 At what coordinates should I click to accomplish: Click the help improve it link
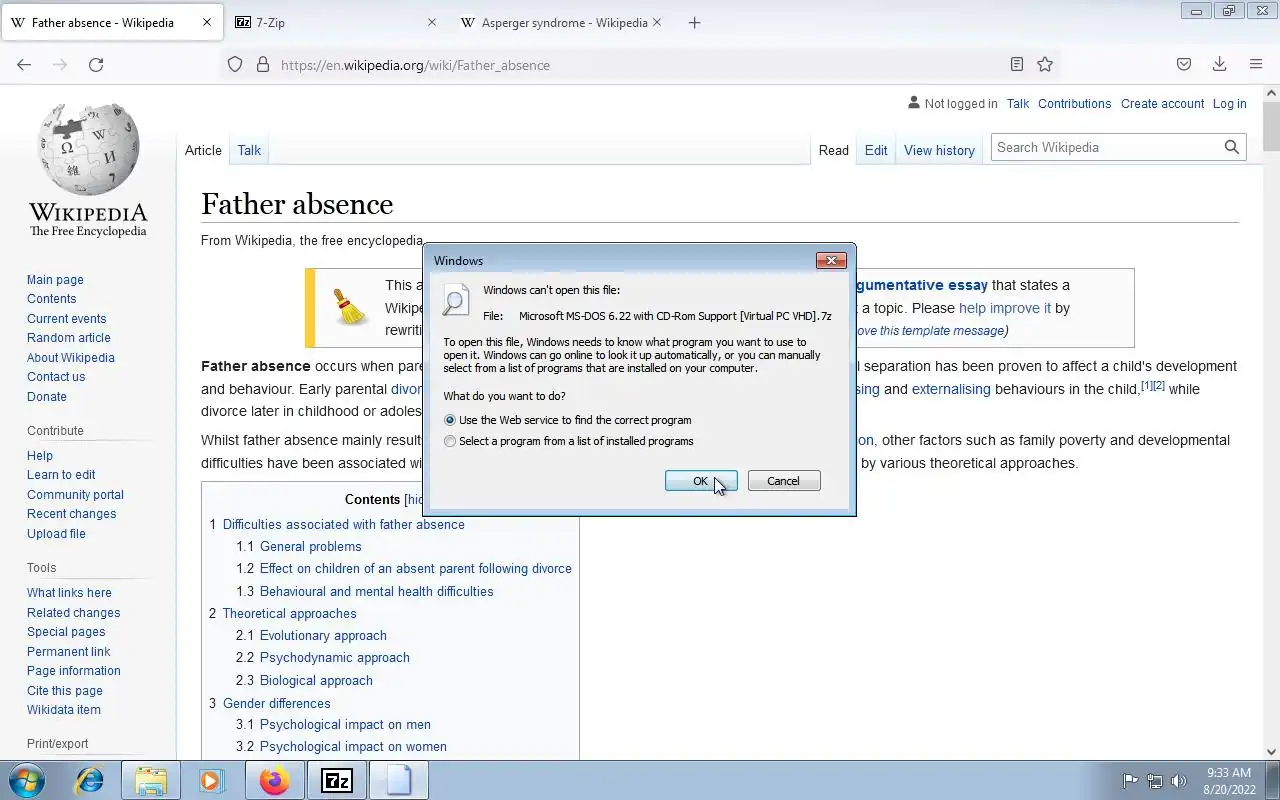1005,308
